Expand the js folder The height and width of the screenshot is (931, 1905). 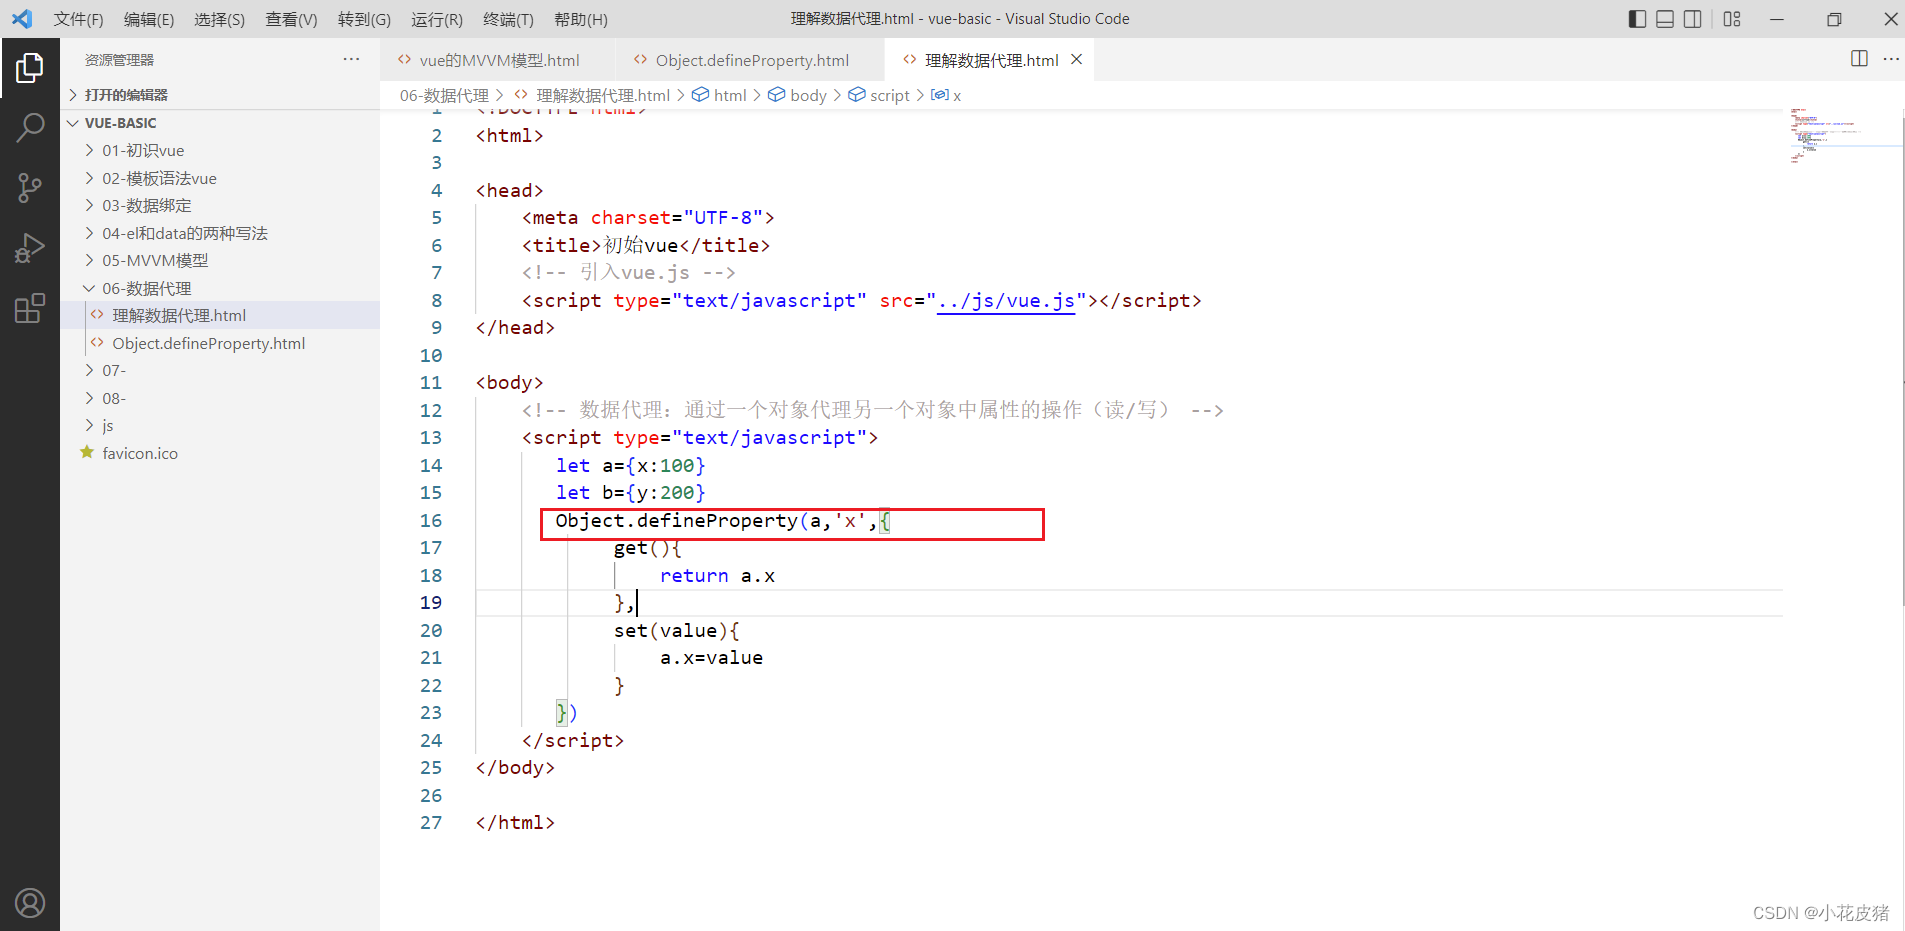click(220, 425)
